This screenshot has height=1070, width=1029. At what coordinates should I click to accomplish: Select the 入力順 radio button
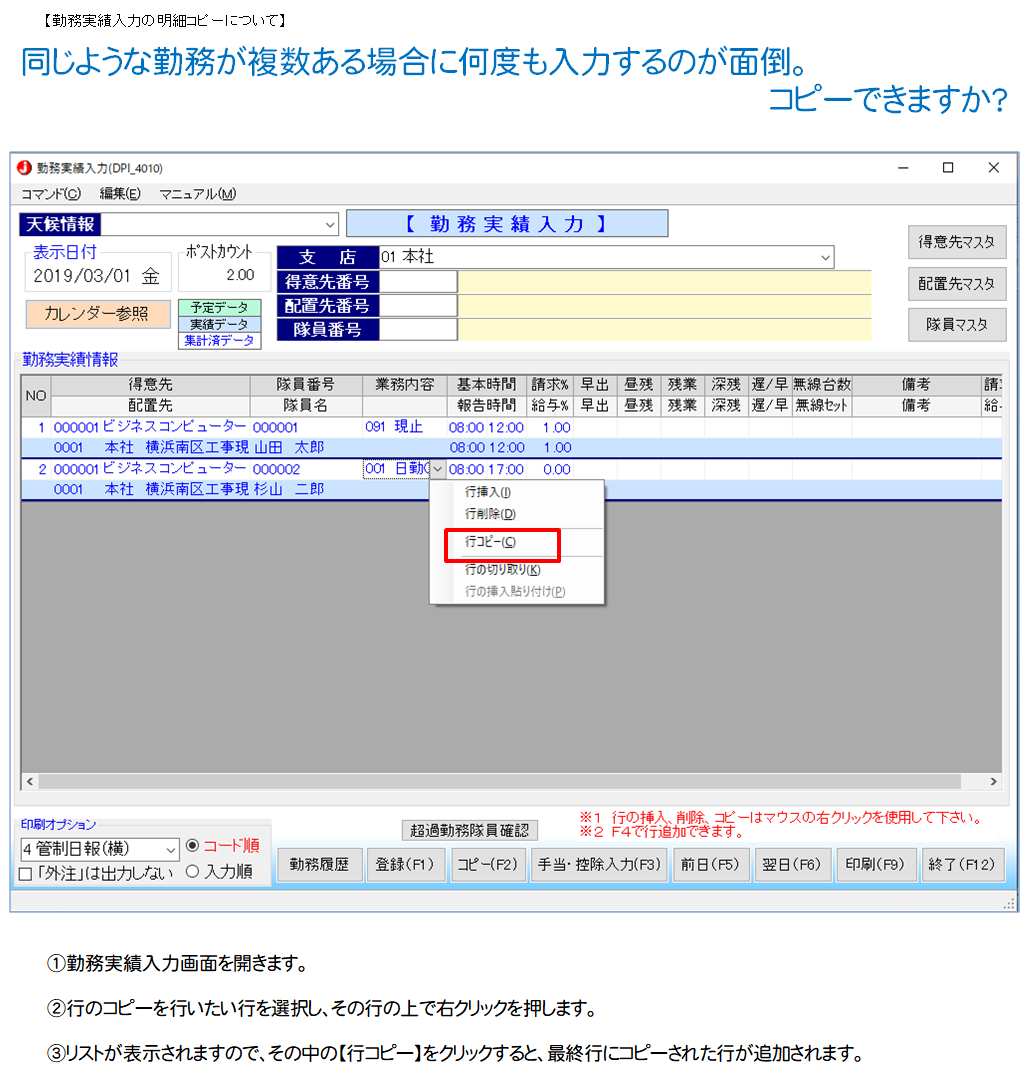194,872
